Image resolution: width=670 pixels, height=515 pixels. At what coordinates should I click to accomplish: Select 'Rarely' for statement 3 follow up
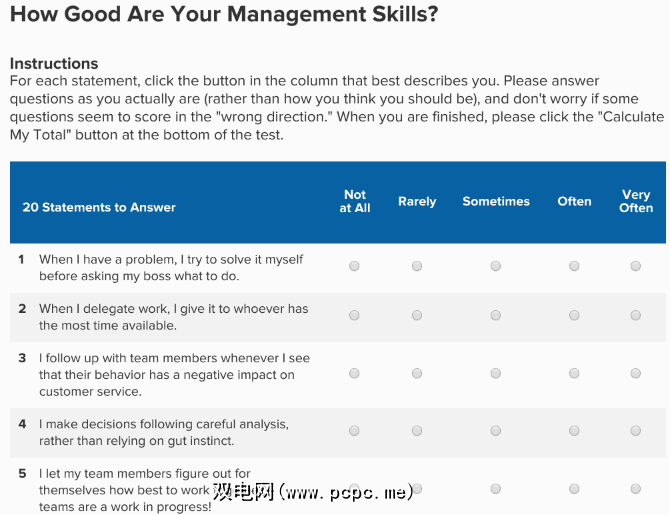(x=417, y=373)
